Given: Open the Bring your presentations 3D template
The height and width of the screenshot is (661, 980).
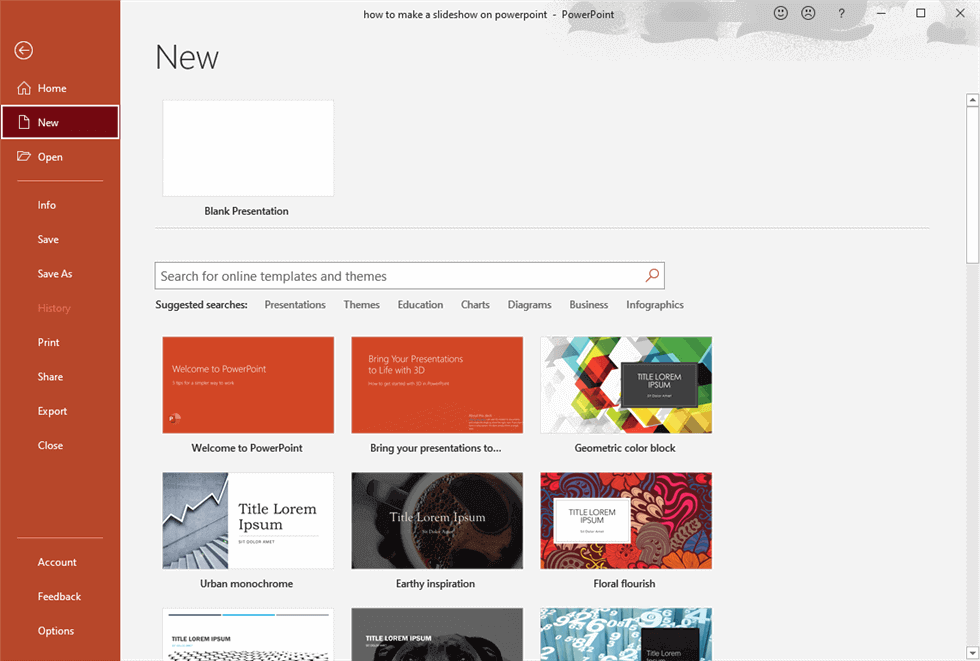Looking at the screenshot, I should coord(437,385).
